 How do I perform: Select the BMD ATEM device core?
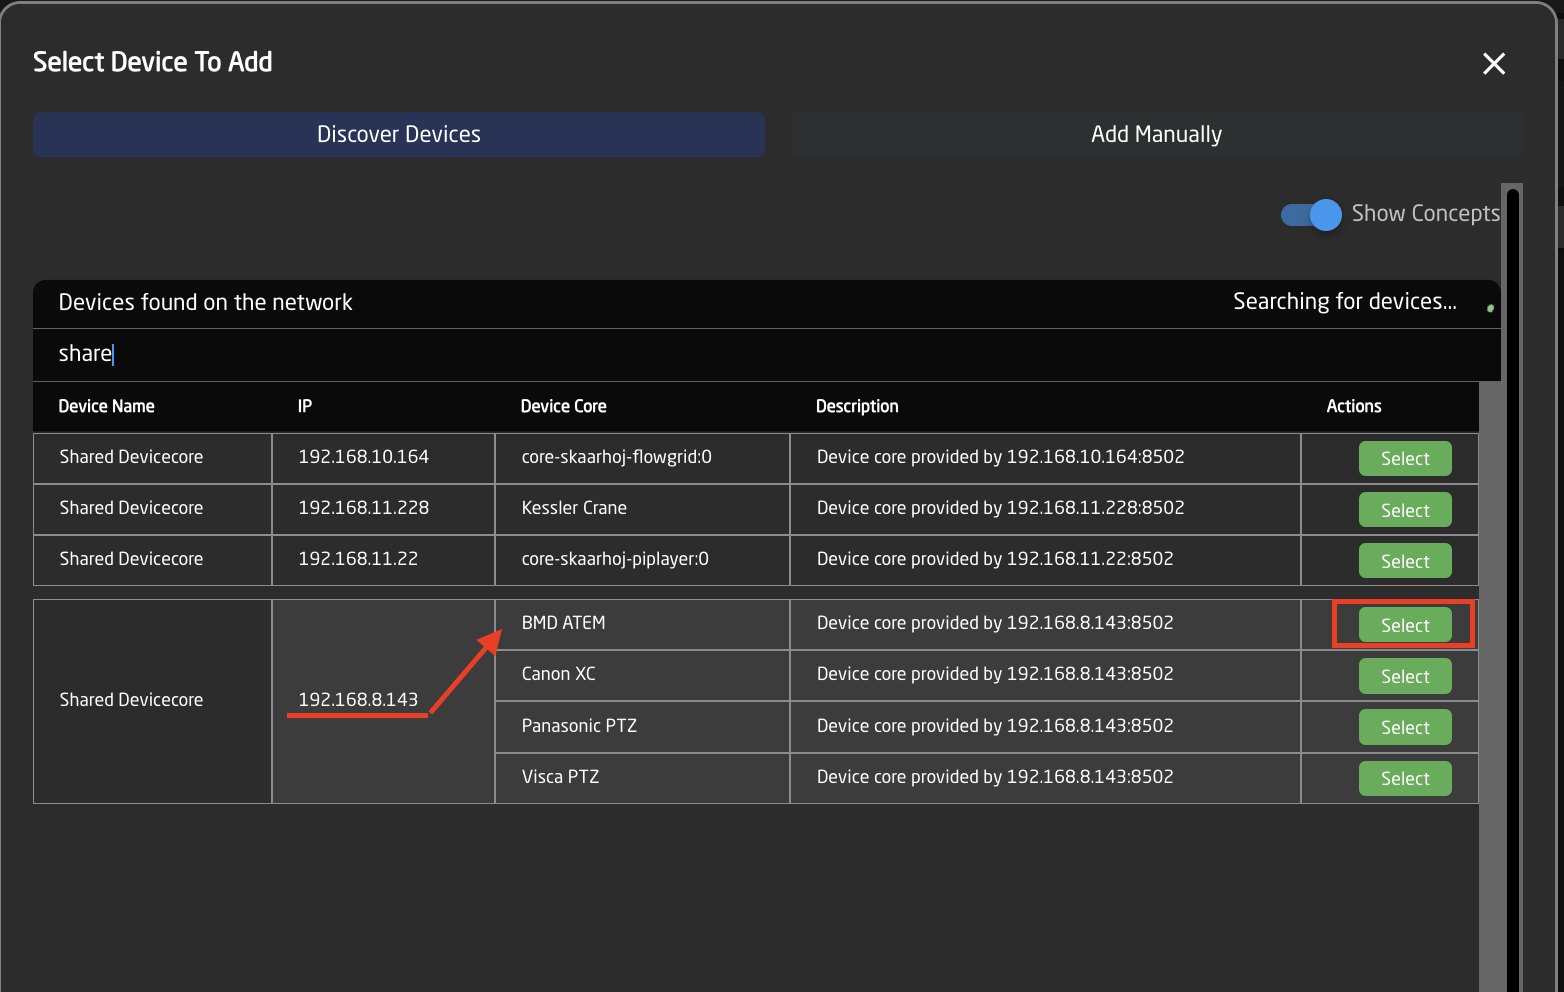click(x=1404, y=626)
